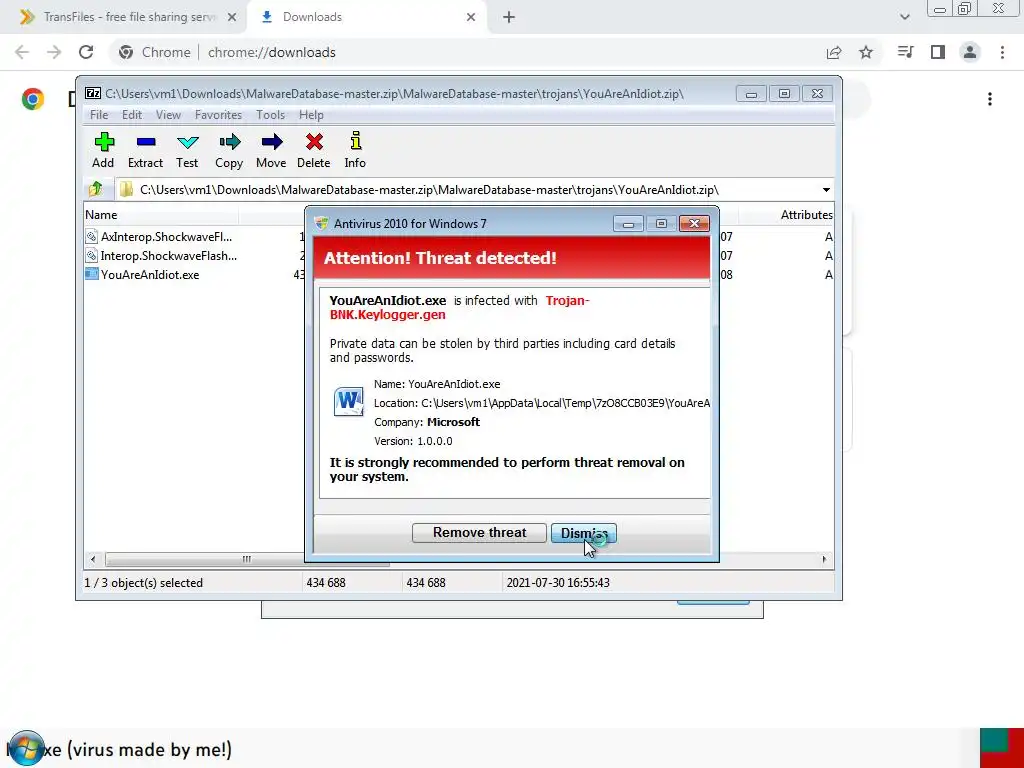Viewport: 1024px width, 768px height.
Task: Click the Test toolbar icon
Action: (187, 150)
